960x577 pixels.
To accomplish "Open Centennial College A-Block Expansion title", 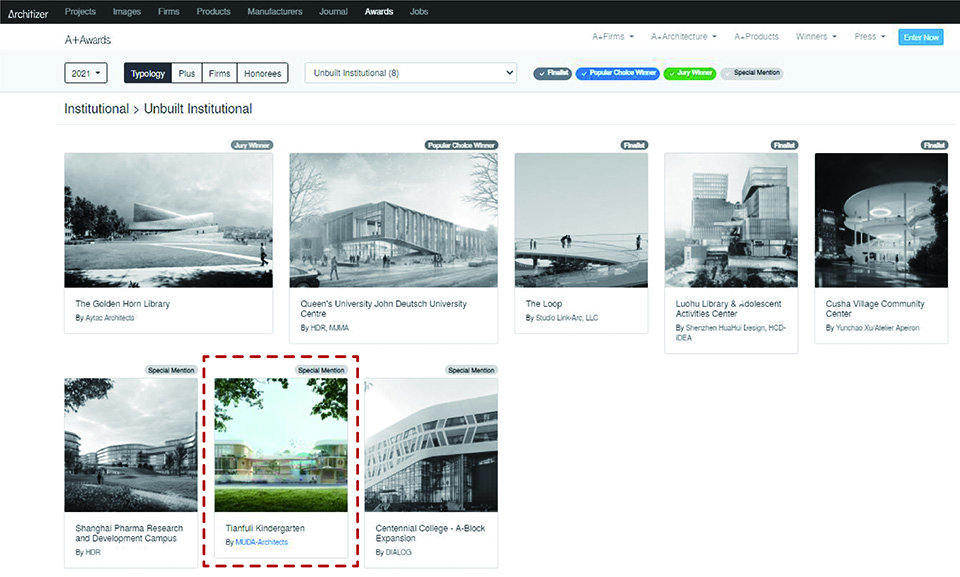I will coord(430,533).
